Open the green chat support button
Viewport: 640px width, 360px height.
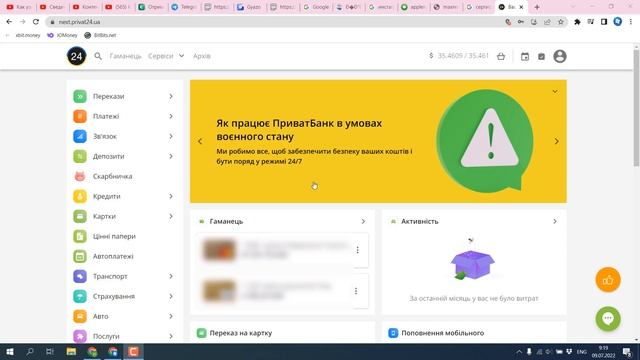pyautogui.click(x=608, y=319)
